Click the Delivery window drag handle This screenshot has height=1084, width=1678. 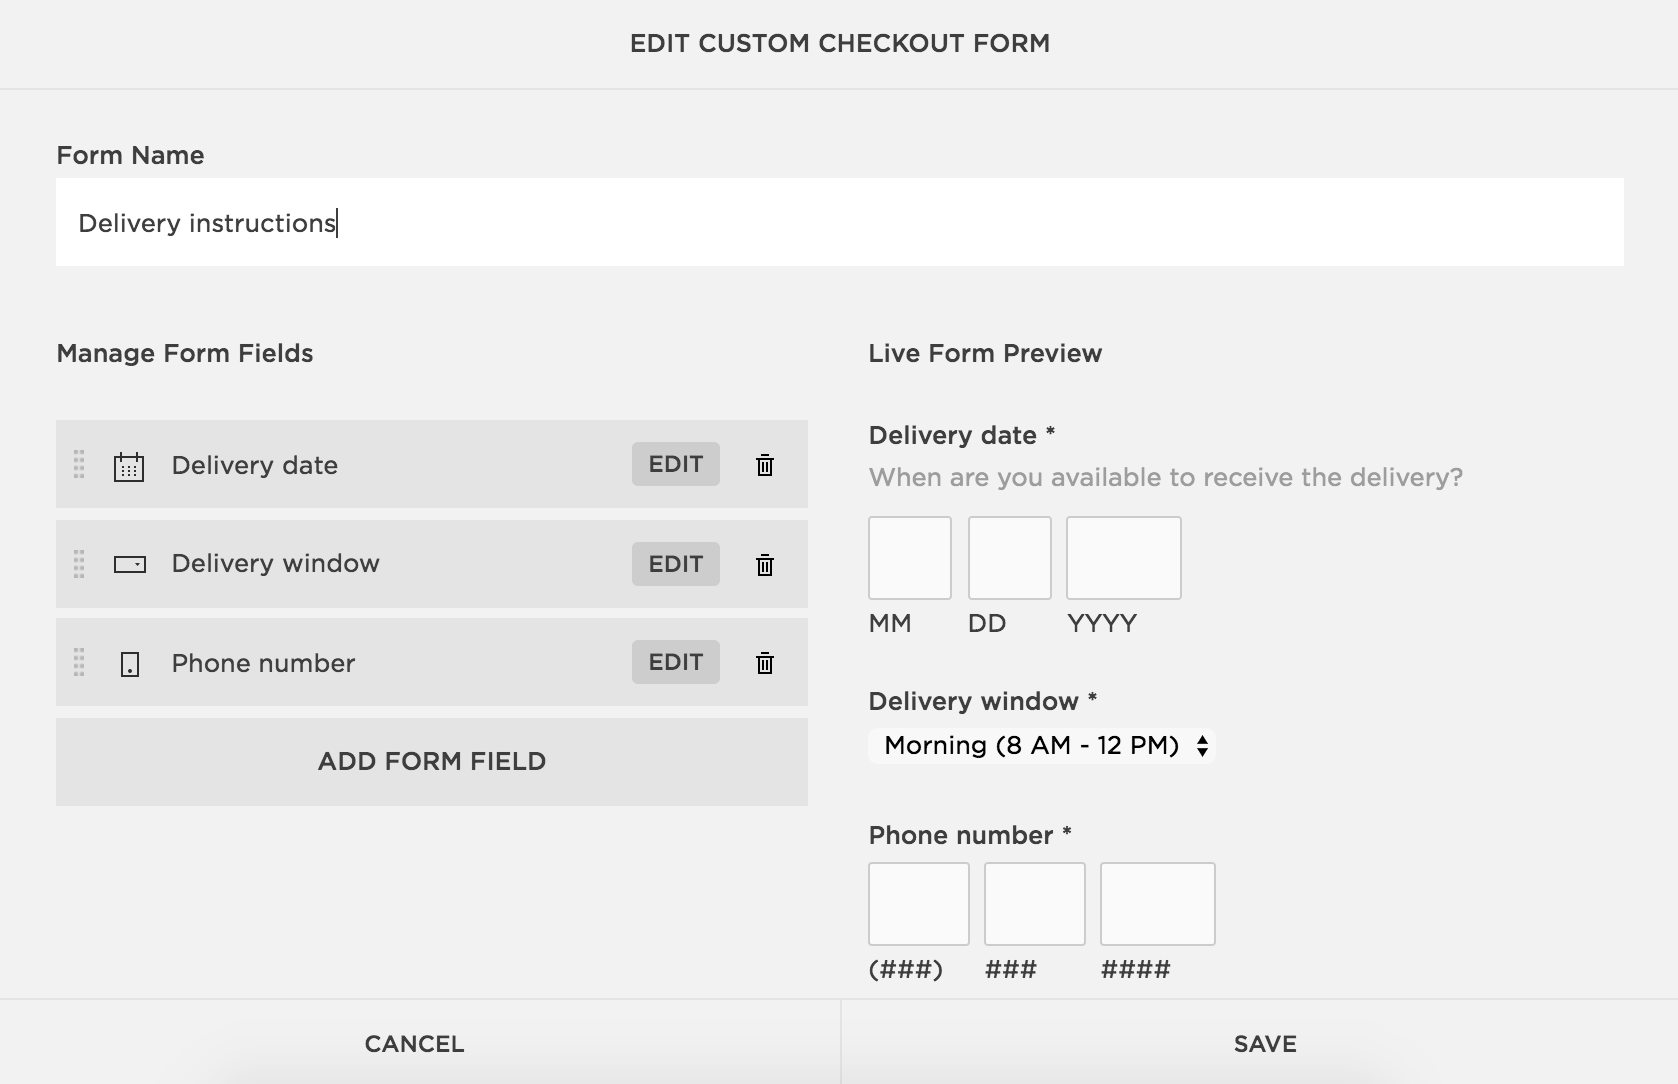[79, 564]
